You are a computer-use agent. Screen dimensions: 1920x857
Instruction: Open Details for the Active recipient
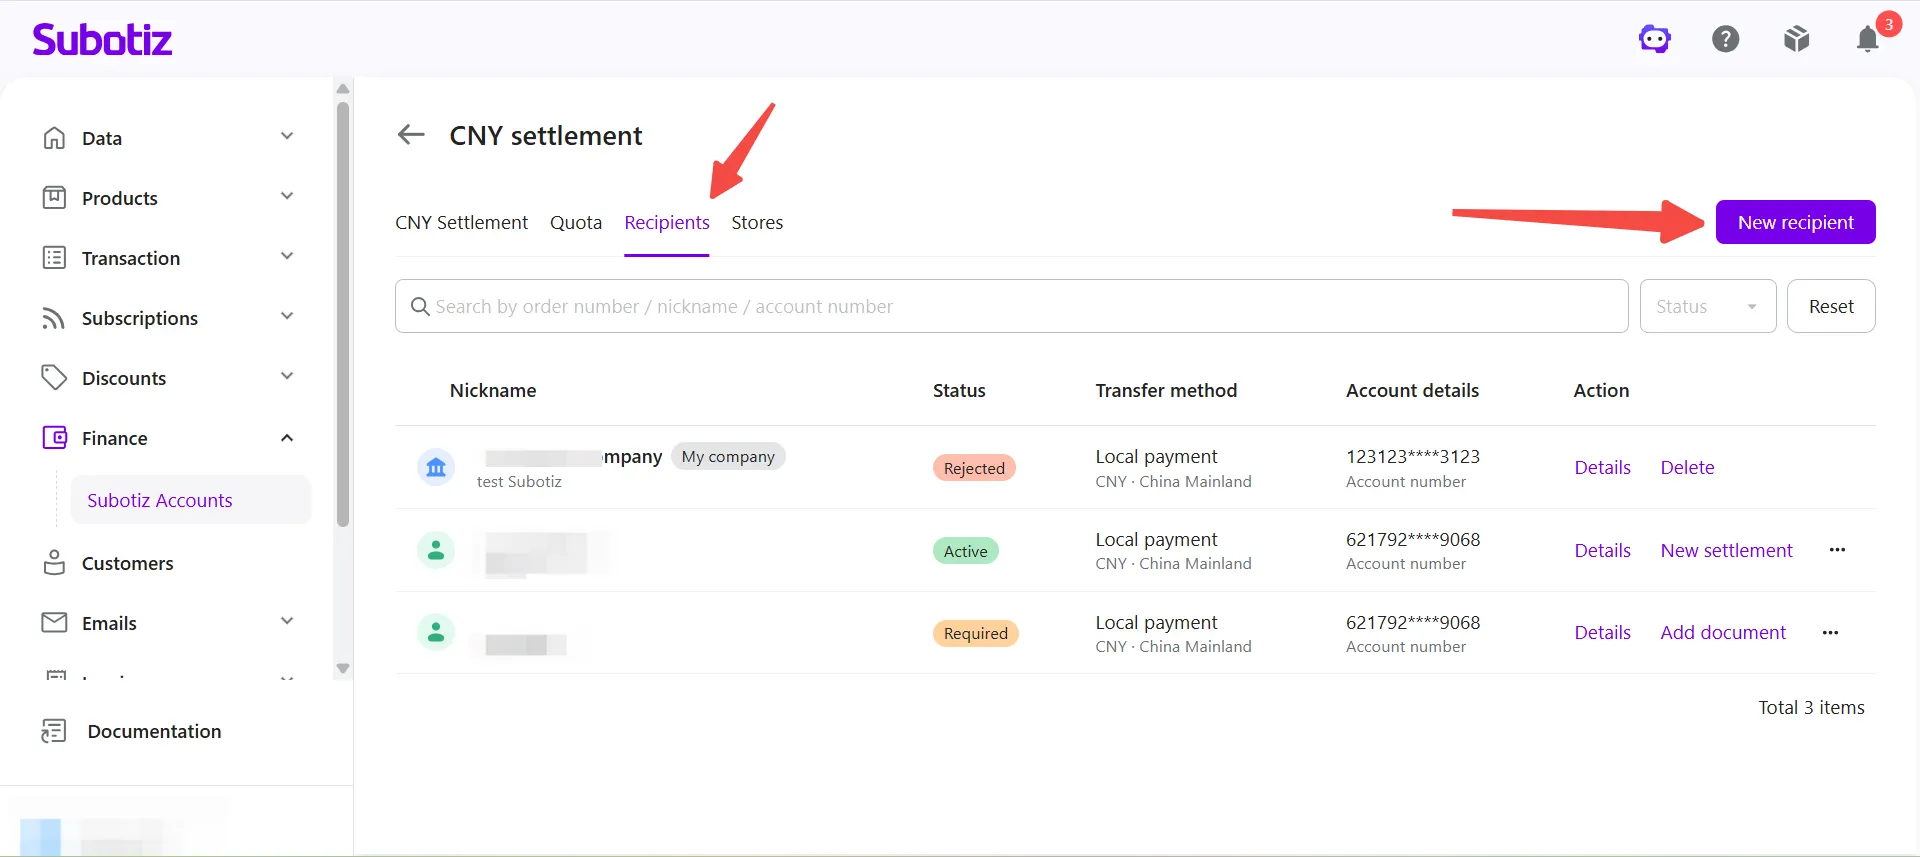click(1602, 550)
